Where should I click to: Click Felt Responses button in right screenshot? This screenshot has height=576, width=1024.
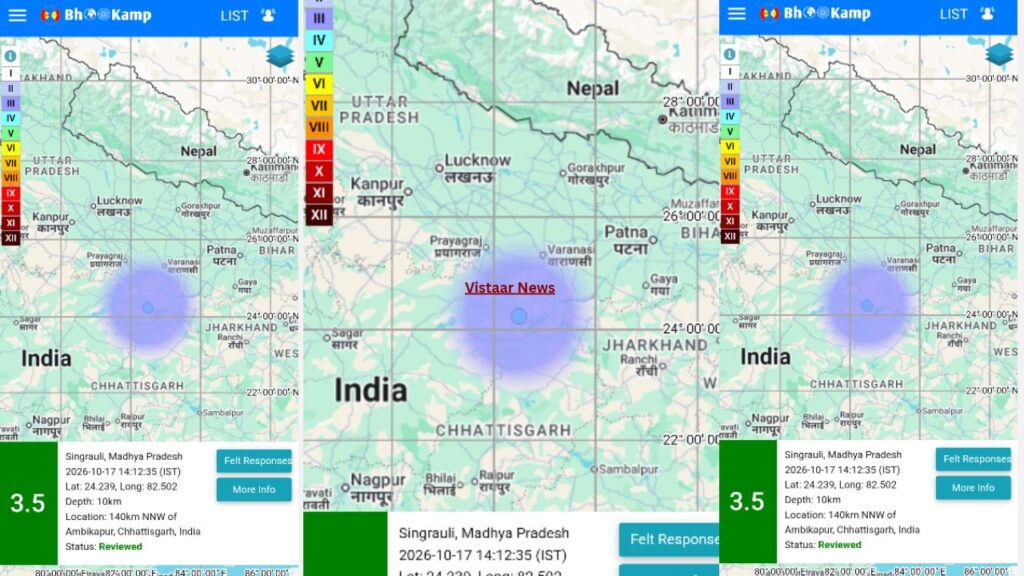(x=973, y=459)
